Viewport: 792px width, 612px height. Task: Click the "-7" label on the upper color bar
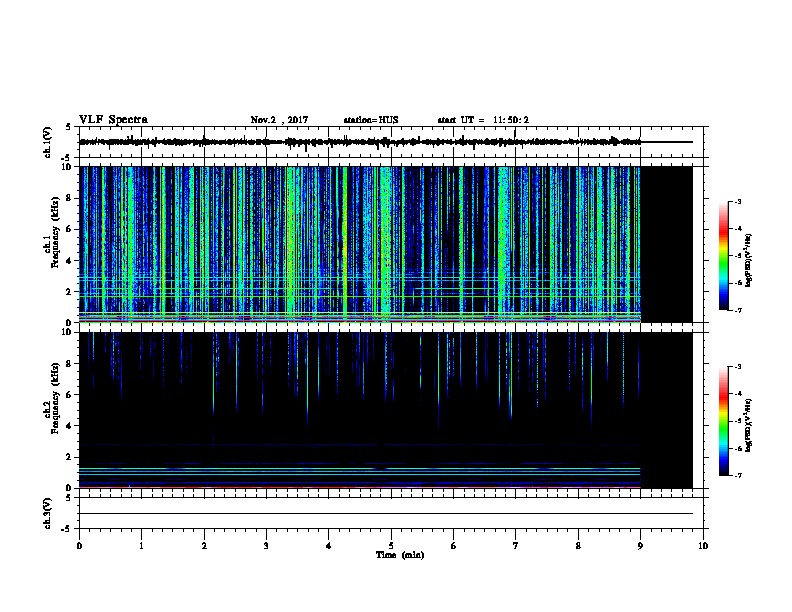[737, 310]
